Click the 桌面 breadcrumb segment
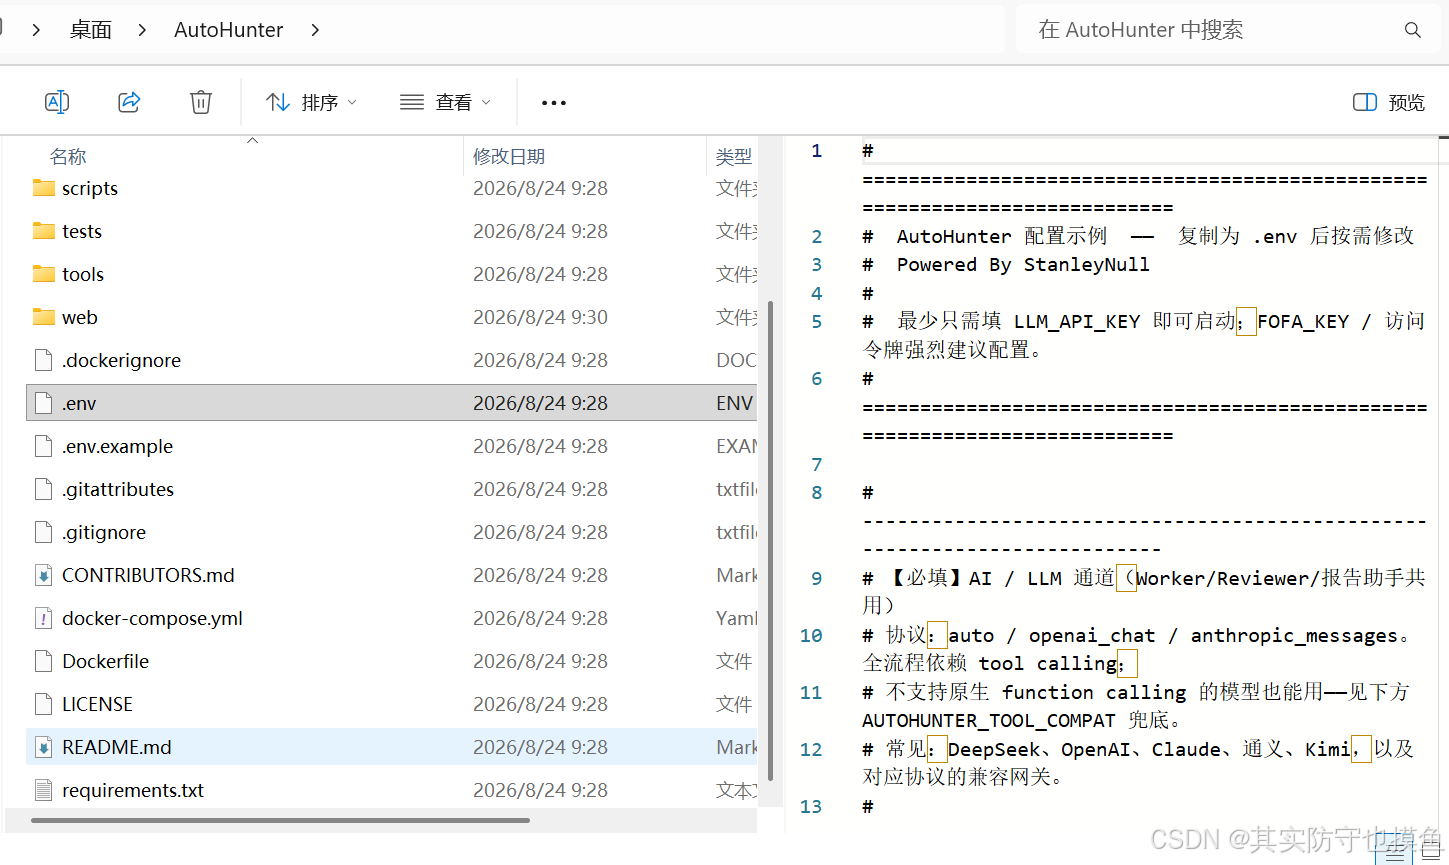This screenshot has height=865, width=1449. tap(90, 30)
